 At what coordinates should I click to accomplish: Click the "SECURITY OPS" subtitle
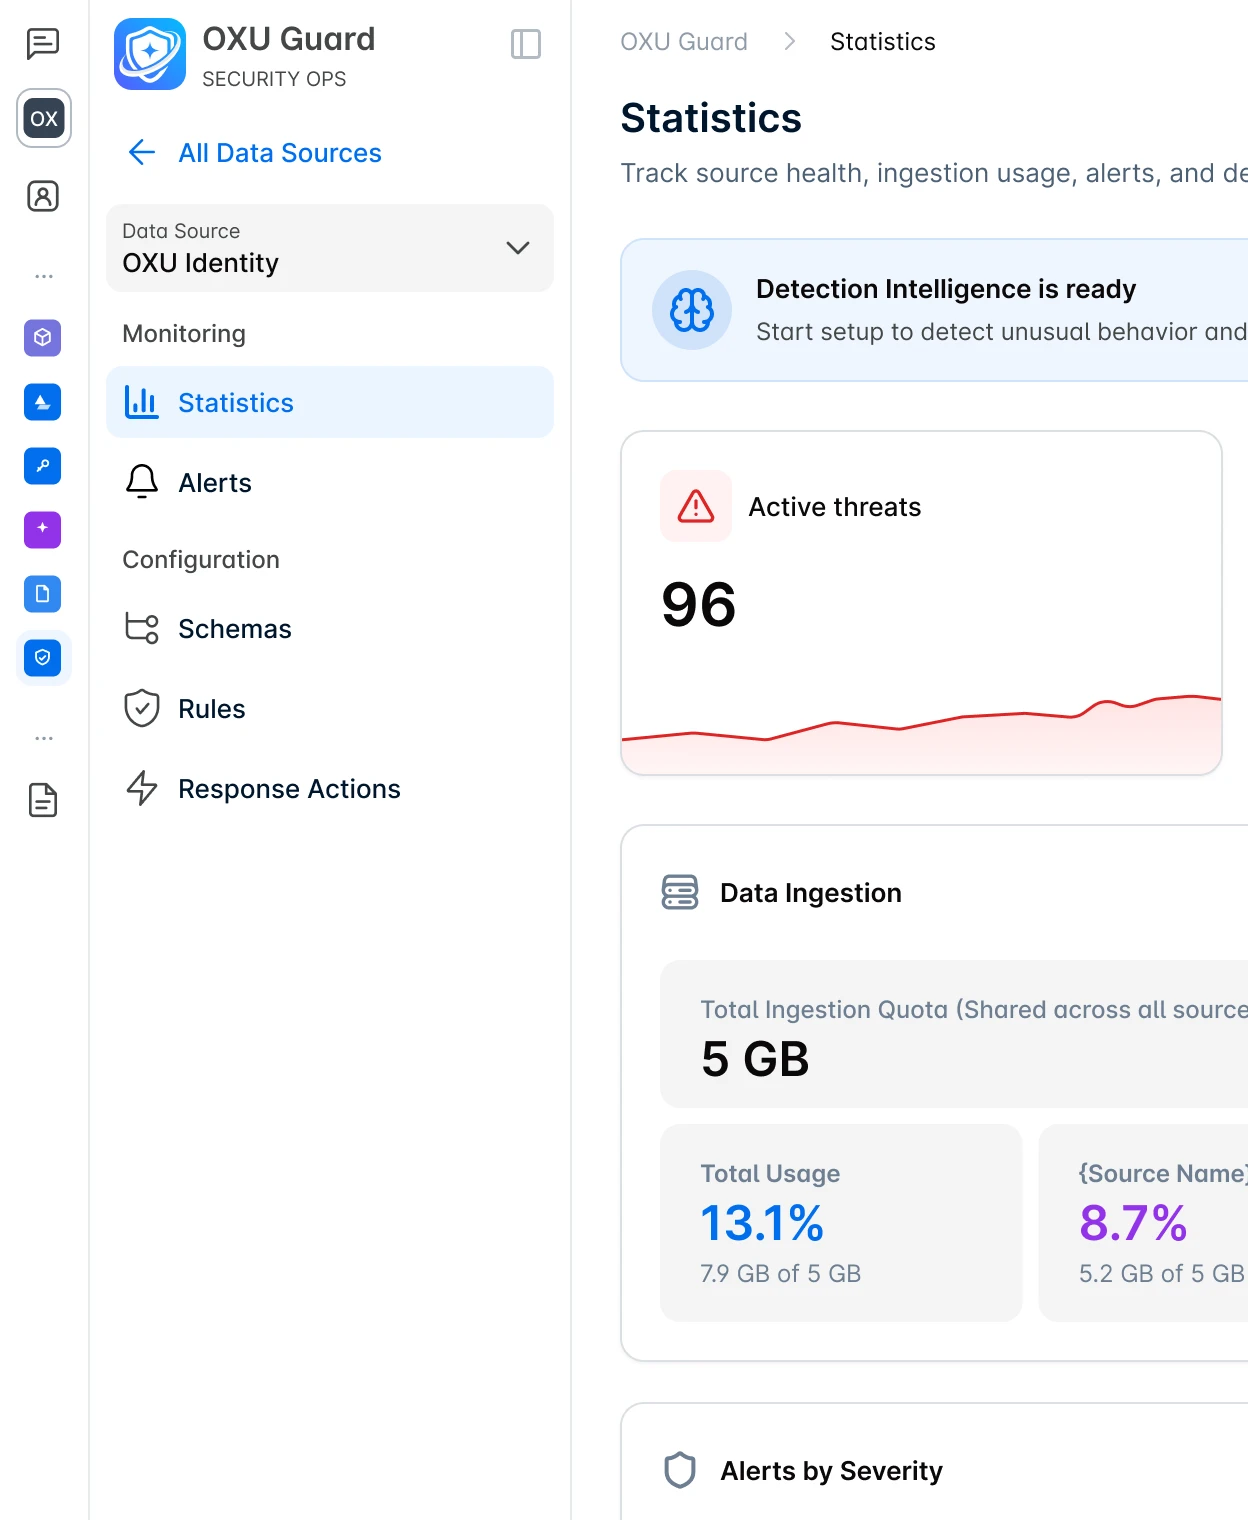coord(274,79)
